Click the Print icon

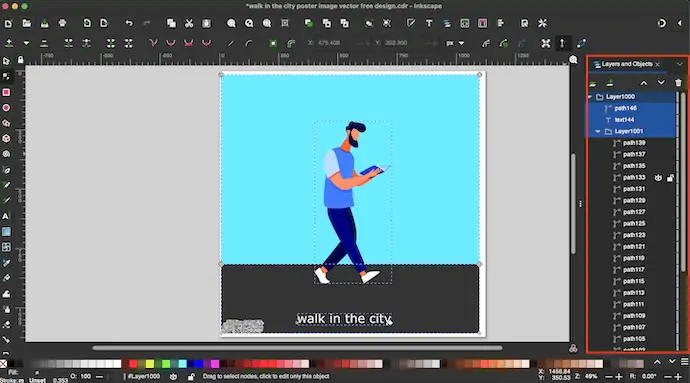point(62,23)
